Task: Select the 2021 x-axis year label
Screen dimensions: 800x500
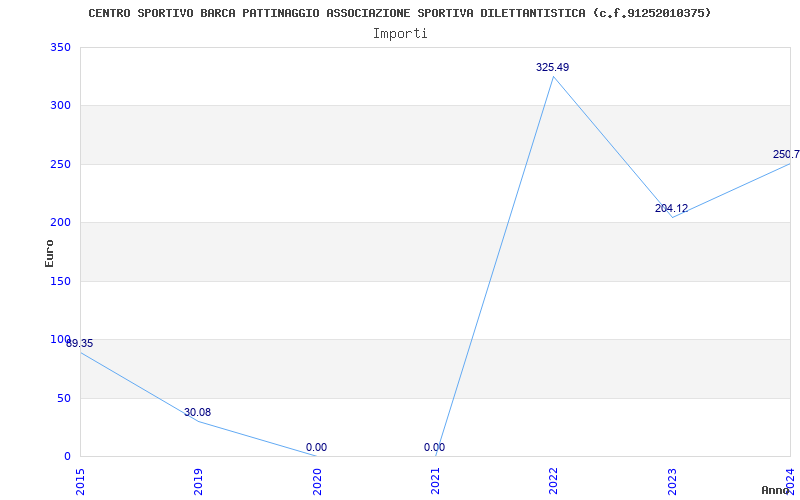Action: 435,481
